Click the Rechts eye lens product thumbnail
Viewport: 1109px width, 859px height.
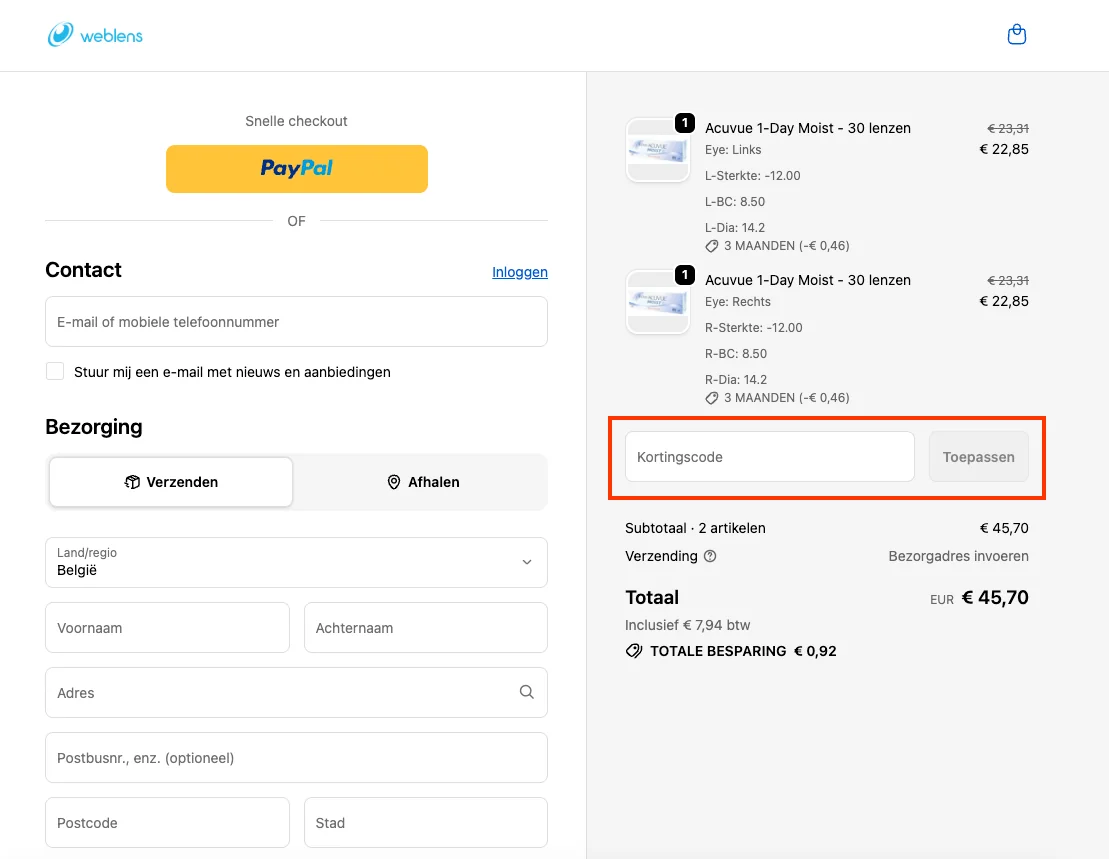[658, 302]
